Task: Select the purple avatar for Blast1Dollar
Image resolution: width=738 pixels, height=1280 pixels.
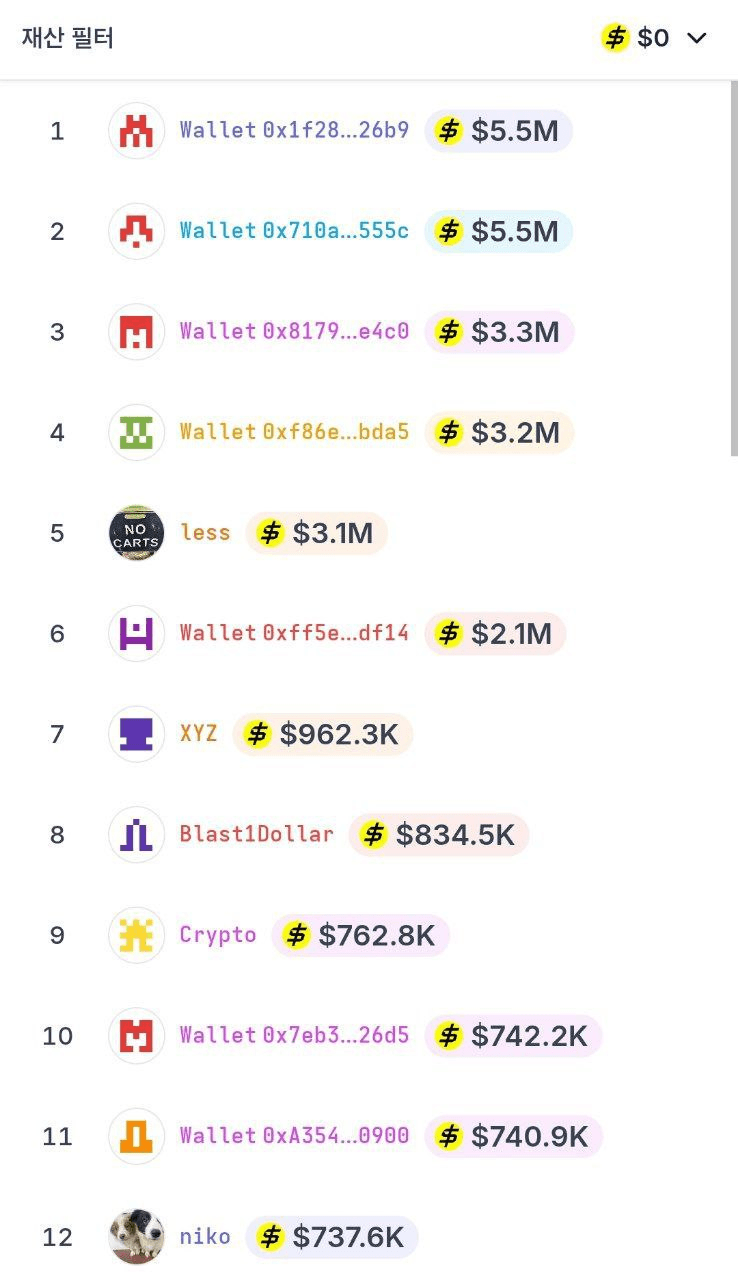Action: pos(136,835)
